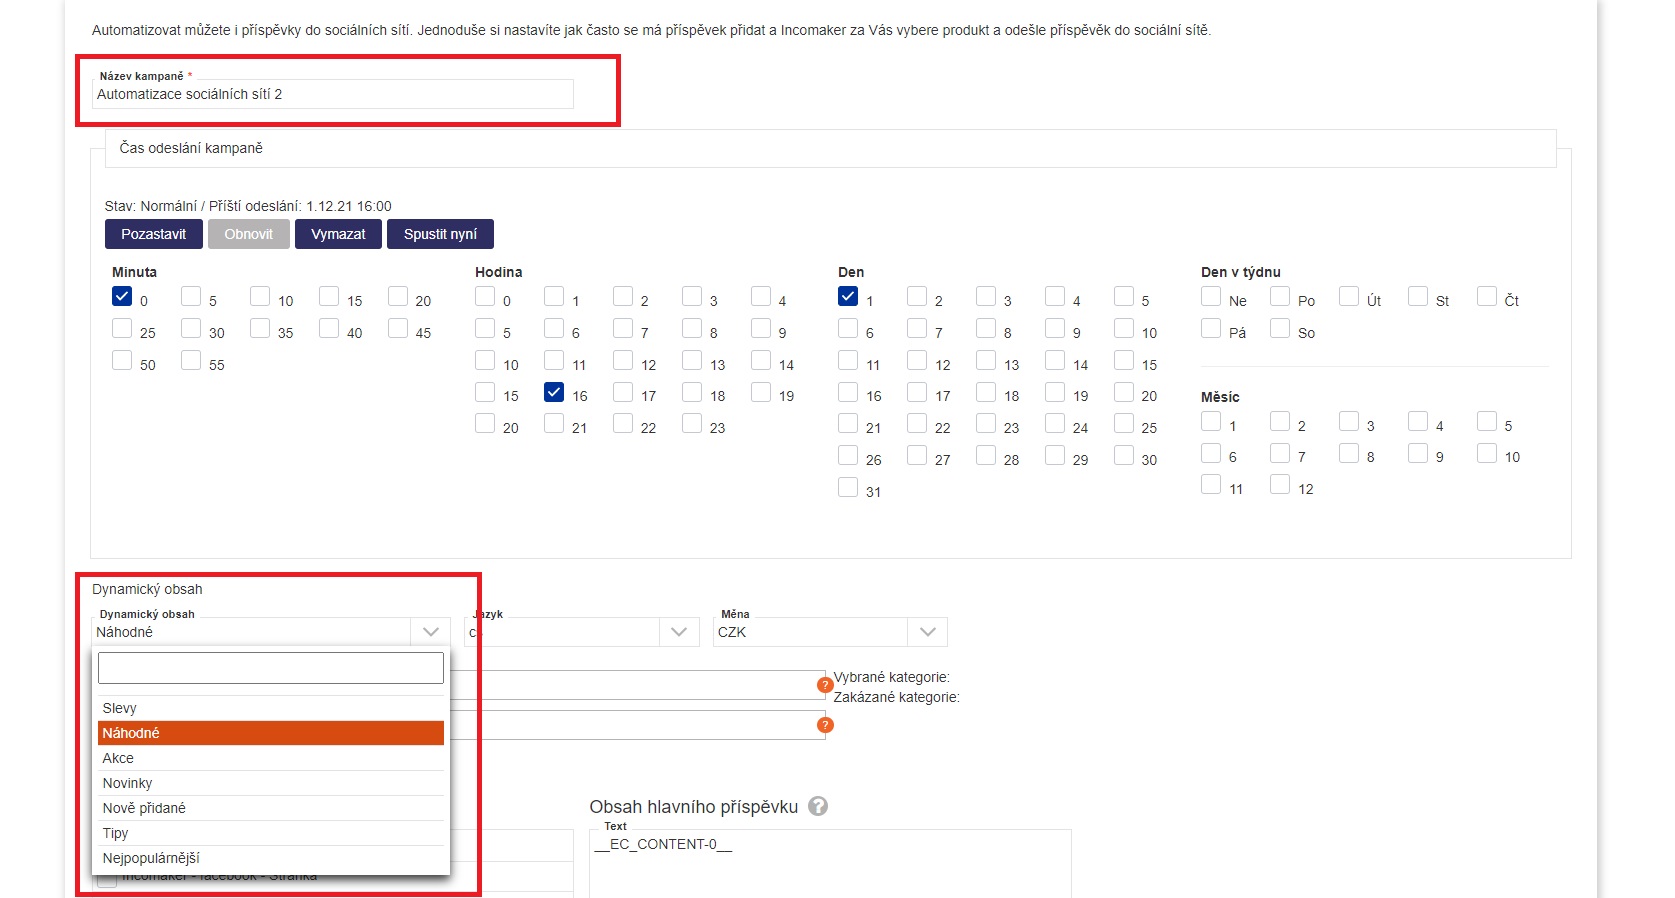Click help icon beside Obsah hlavního příspěvku
Screen dimensions: 1675x898
(818, 806)
